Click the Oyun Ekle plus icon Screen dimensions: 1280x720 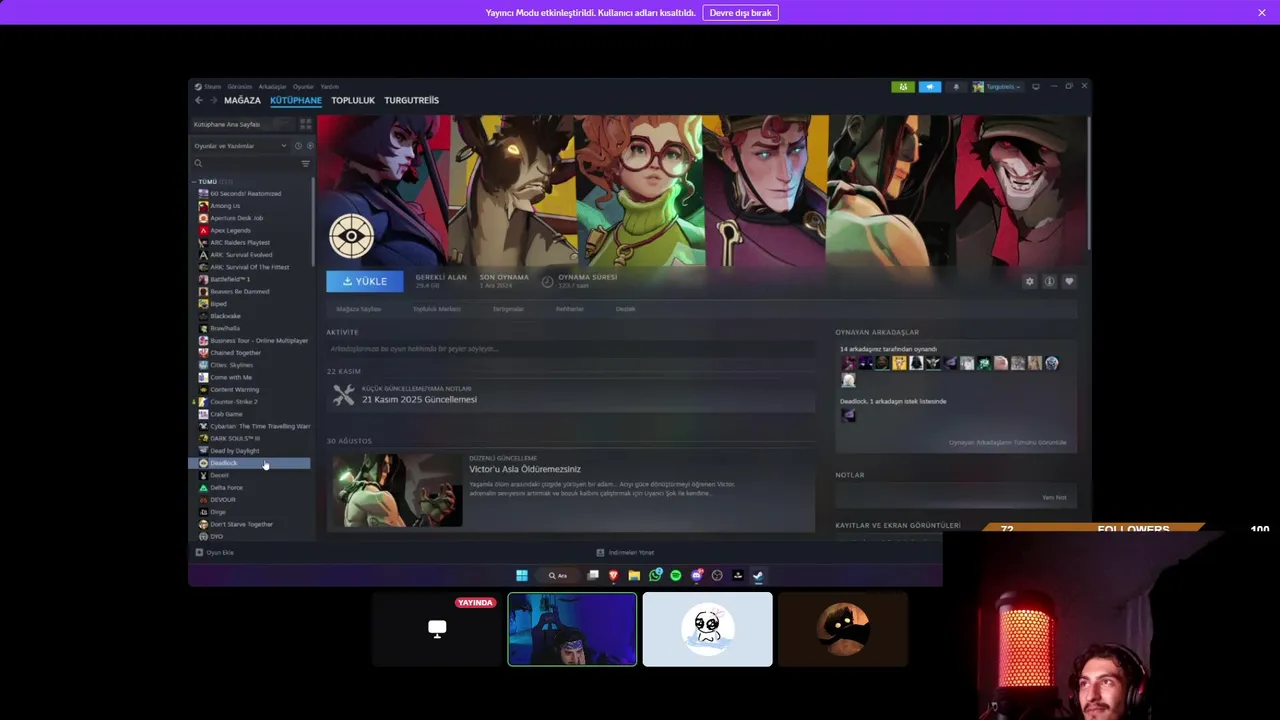(199, 552)
